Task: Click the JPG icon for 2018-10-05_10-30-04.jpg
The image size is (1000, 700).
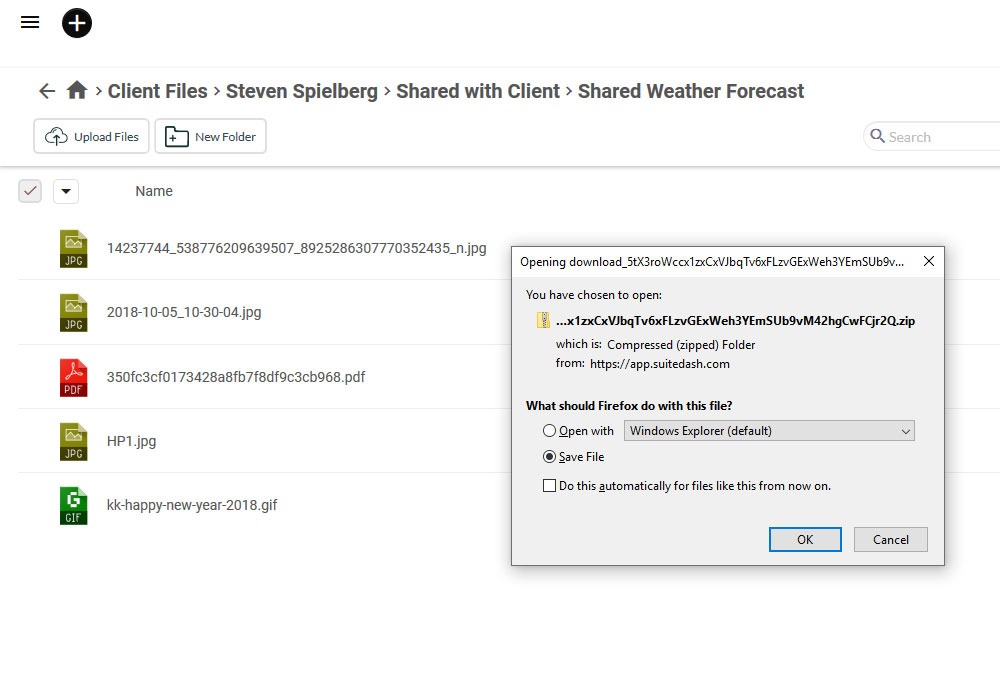Action: pos(73,312)
